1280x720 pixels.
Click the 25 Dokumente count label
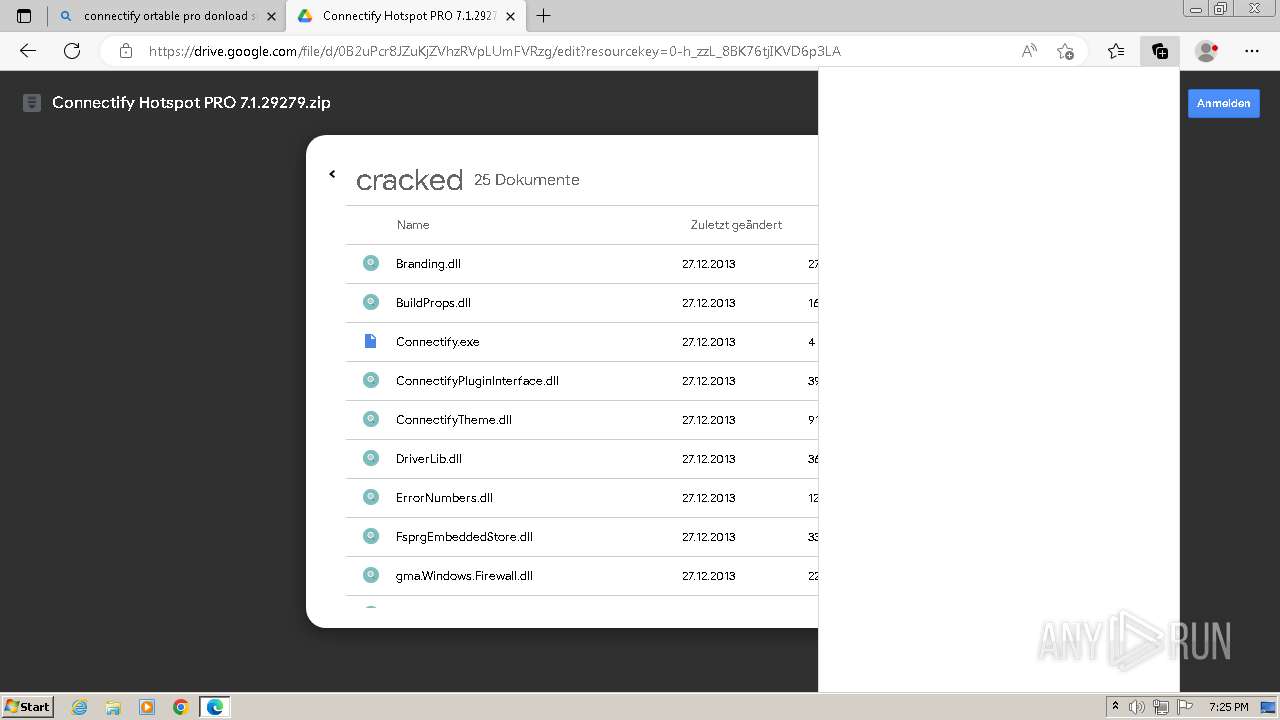click(527, 180)
